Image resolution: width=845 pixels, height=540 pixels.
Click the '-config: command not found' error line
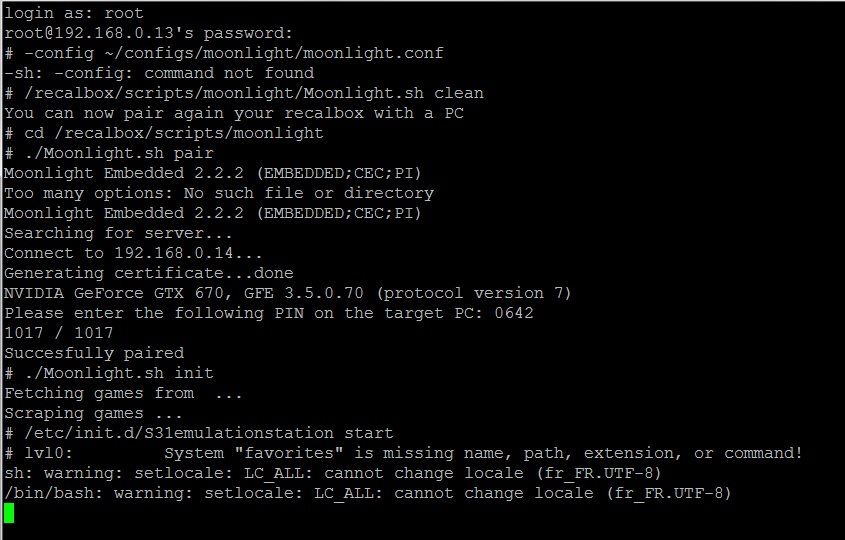click(159, 73)
